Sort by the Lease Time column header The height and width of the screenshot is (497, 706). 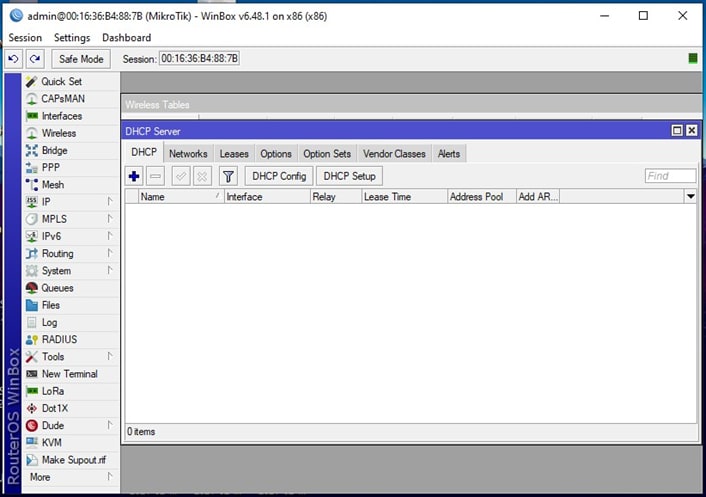point(404,197)
